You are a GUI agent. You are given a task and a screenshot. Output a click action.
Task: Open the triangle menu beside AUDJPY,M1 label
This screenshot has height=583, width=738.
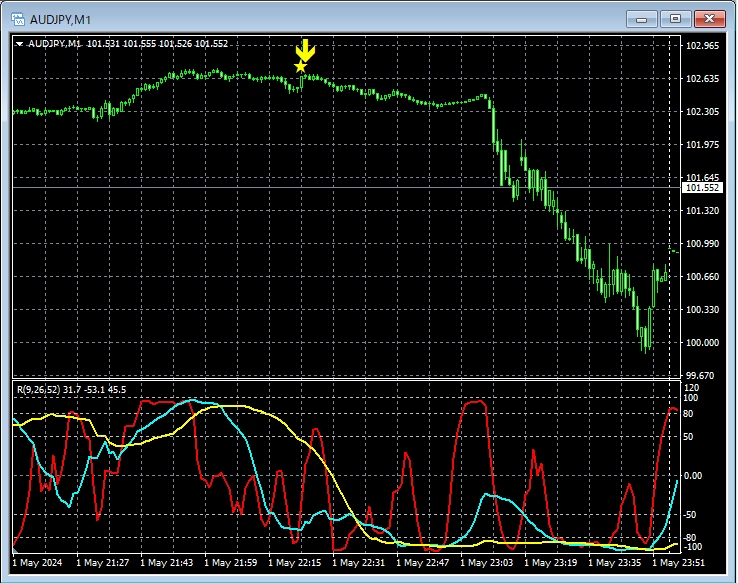tap(20, 44)
